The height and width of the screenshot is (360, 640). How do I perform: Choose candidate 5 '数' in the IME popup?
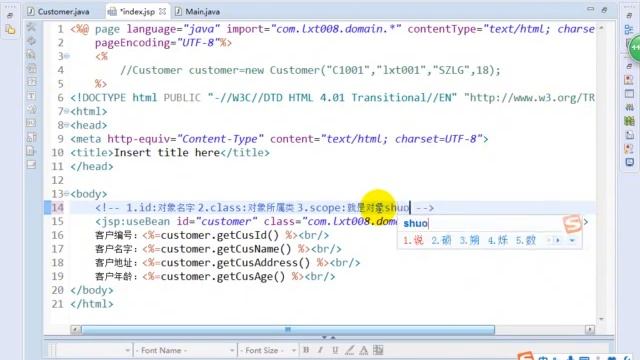(x=525, y=240)
